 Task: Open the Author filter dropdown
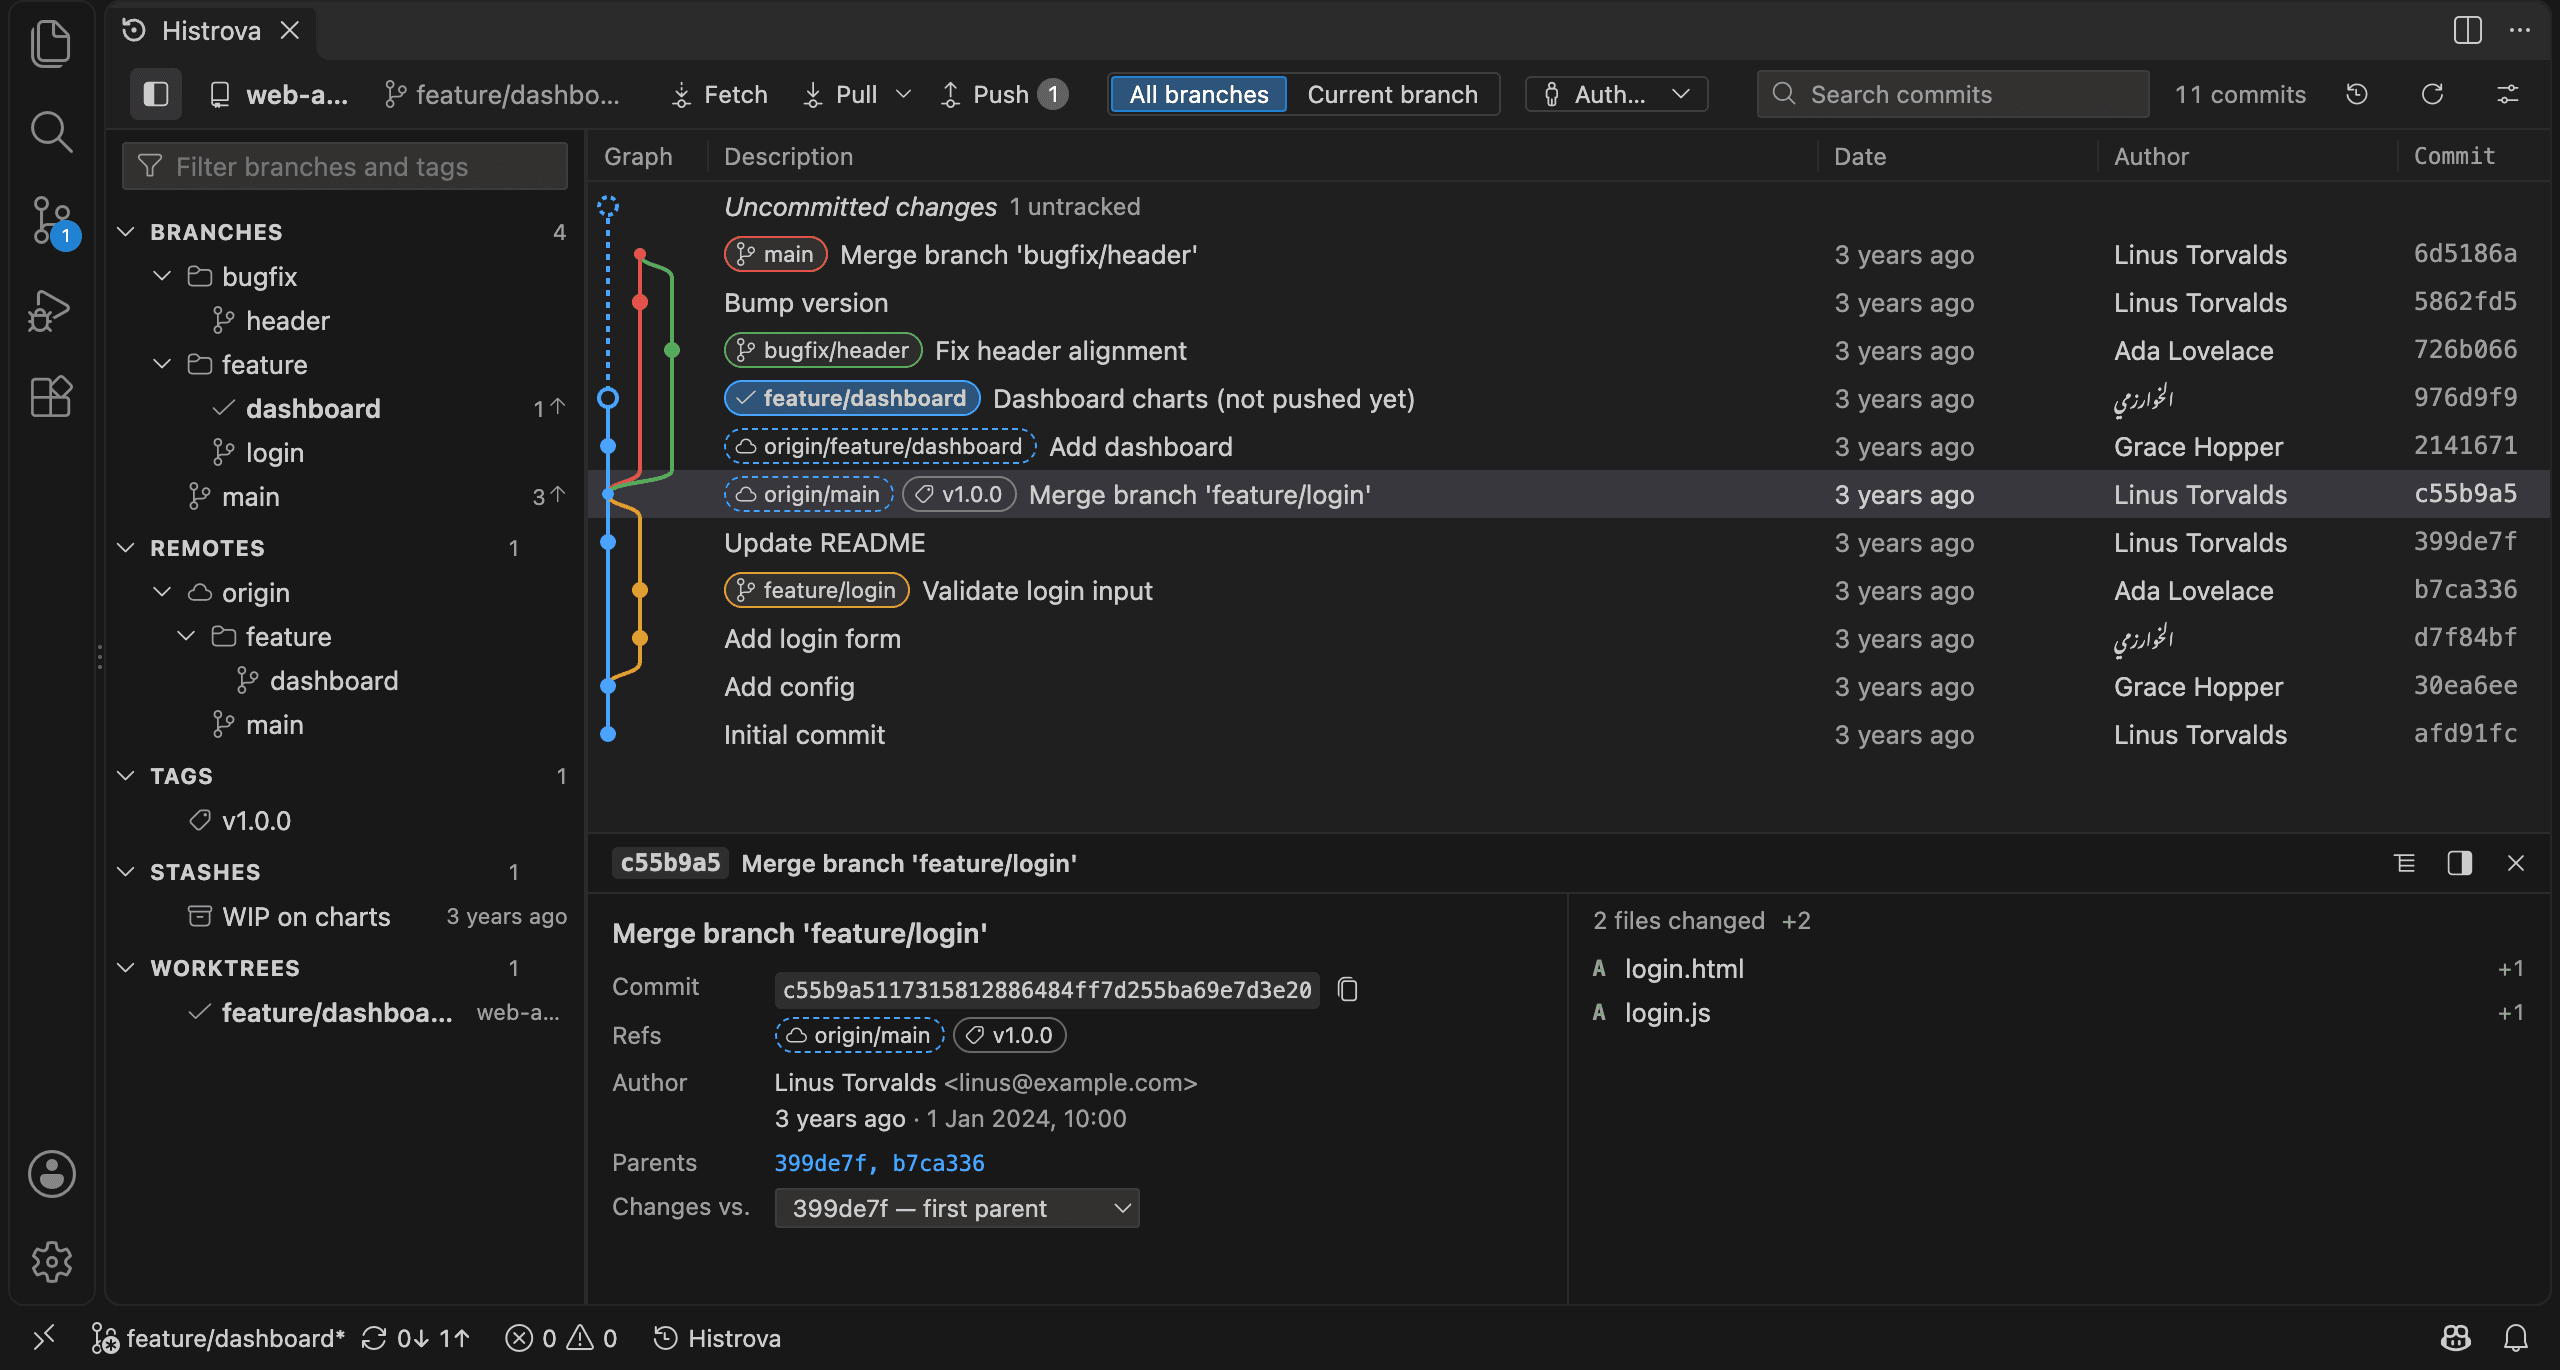[1616, 94]
